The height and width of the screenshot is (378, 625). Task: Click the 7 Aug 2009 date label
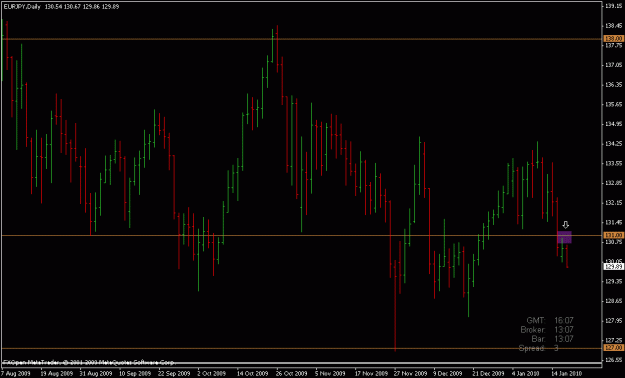coord(16,374)
